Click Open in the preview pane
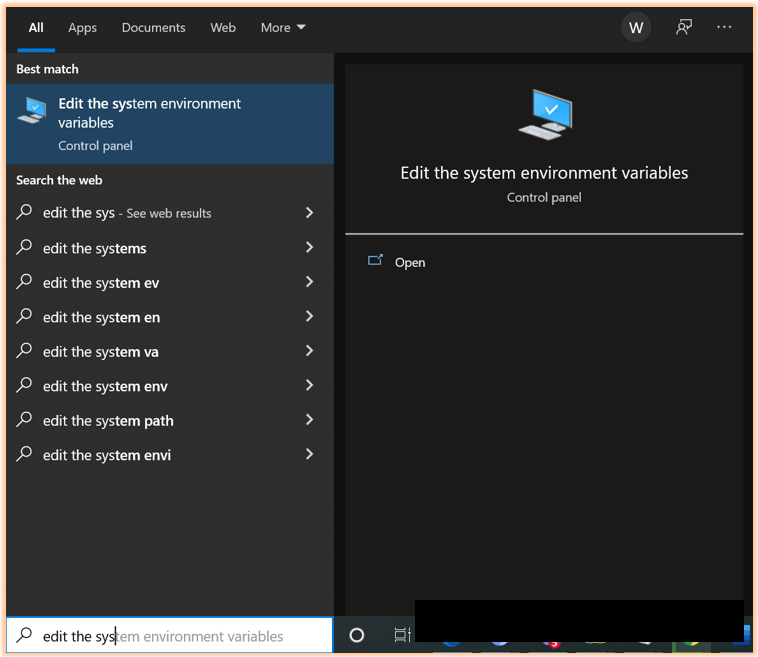758x657 pixels. pyautogui.click(x=410, y=263)
